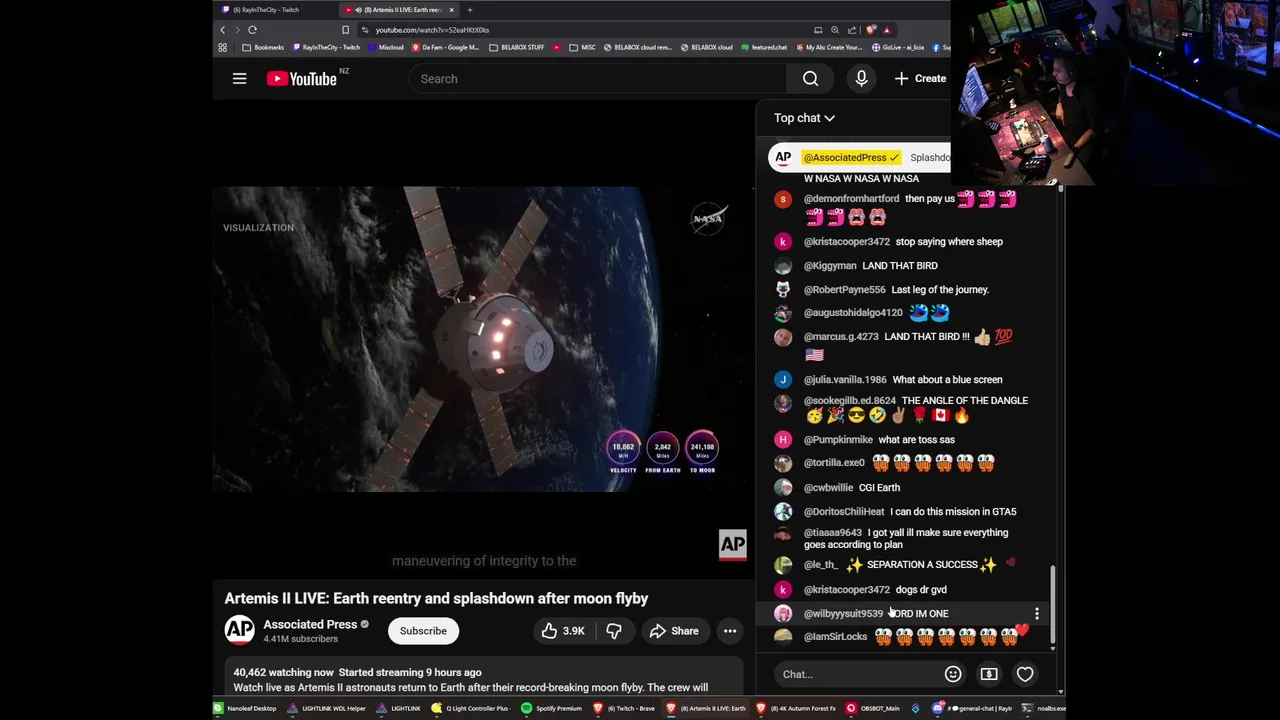1280x720 pixels.
Task: Open the Da Fam Google Maps bookmark
Action: click(444, 47)
